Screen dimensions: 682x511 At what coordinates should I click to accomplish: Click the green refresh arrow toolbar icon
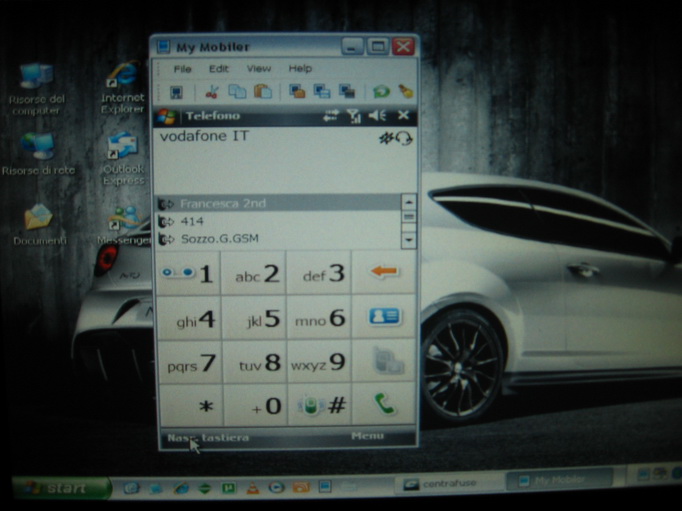[381, 92]
